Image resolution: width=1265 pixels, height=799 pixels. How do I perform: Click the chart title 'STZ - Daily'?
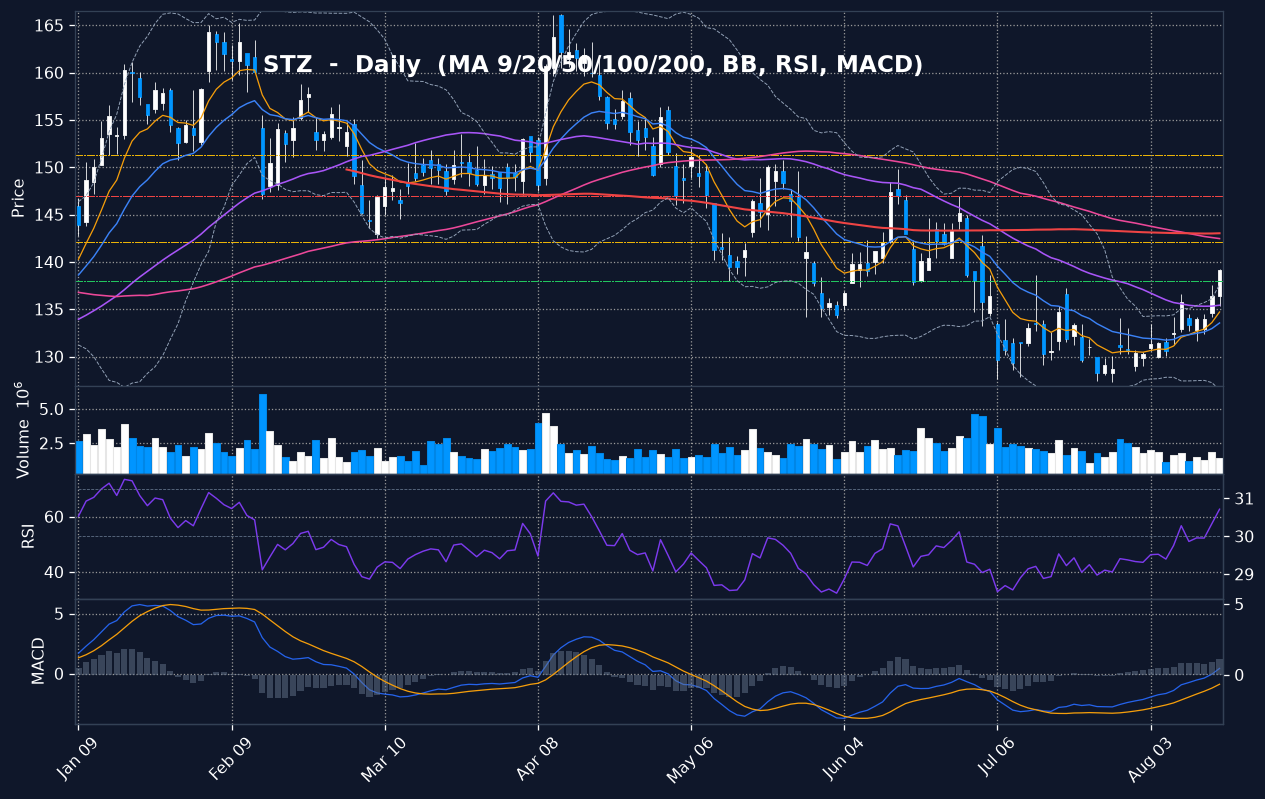[x=343, y=65]
